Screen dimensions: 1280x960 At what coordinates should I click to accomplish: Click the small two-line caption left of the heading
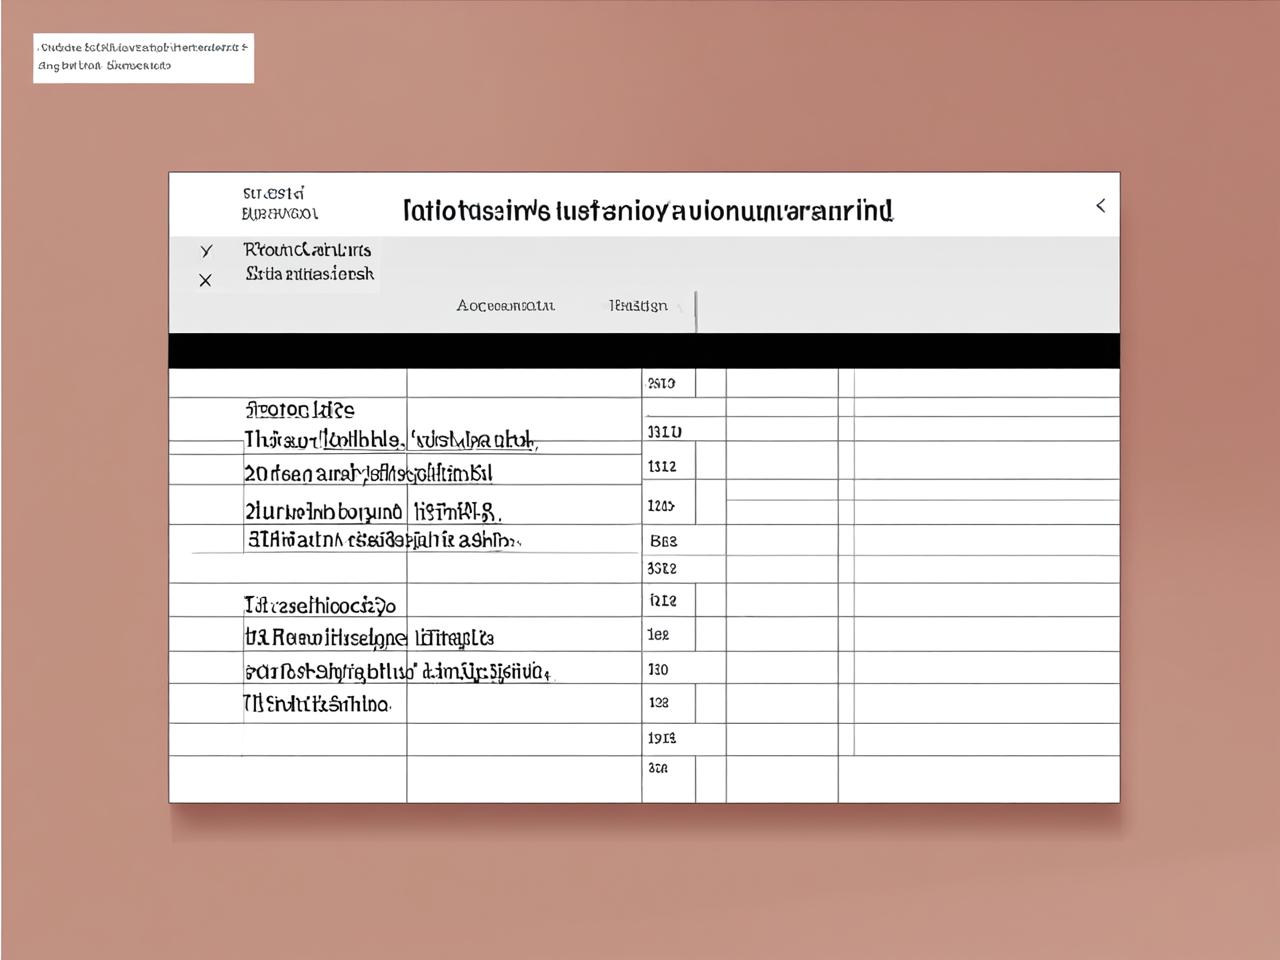(x=280, y=203)
